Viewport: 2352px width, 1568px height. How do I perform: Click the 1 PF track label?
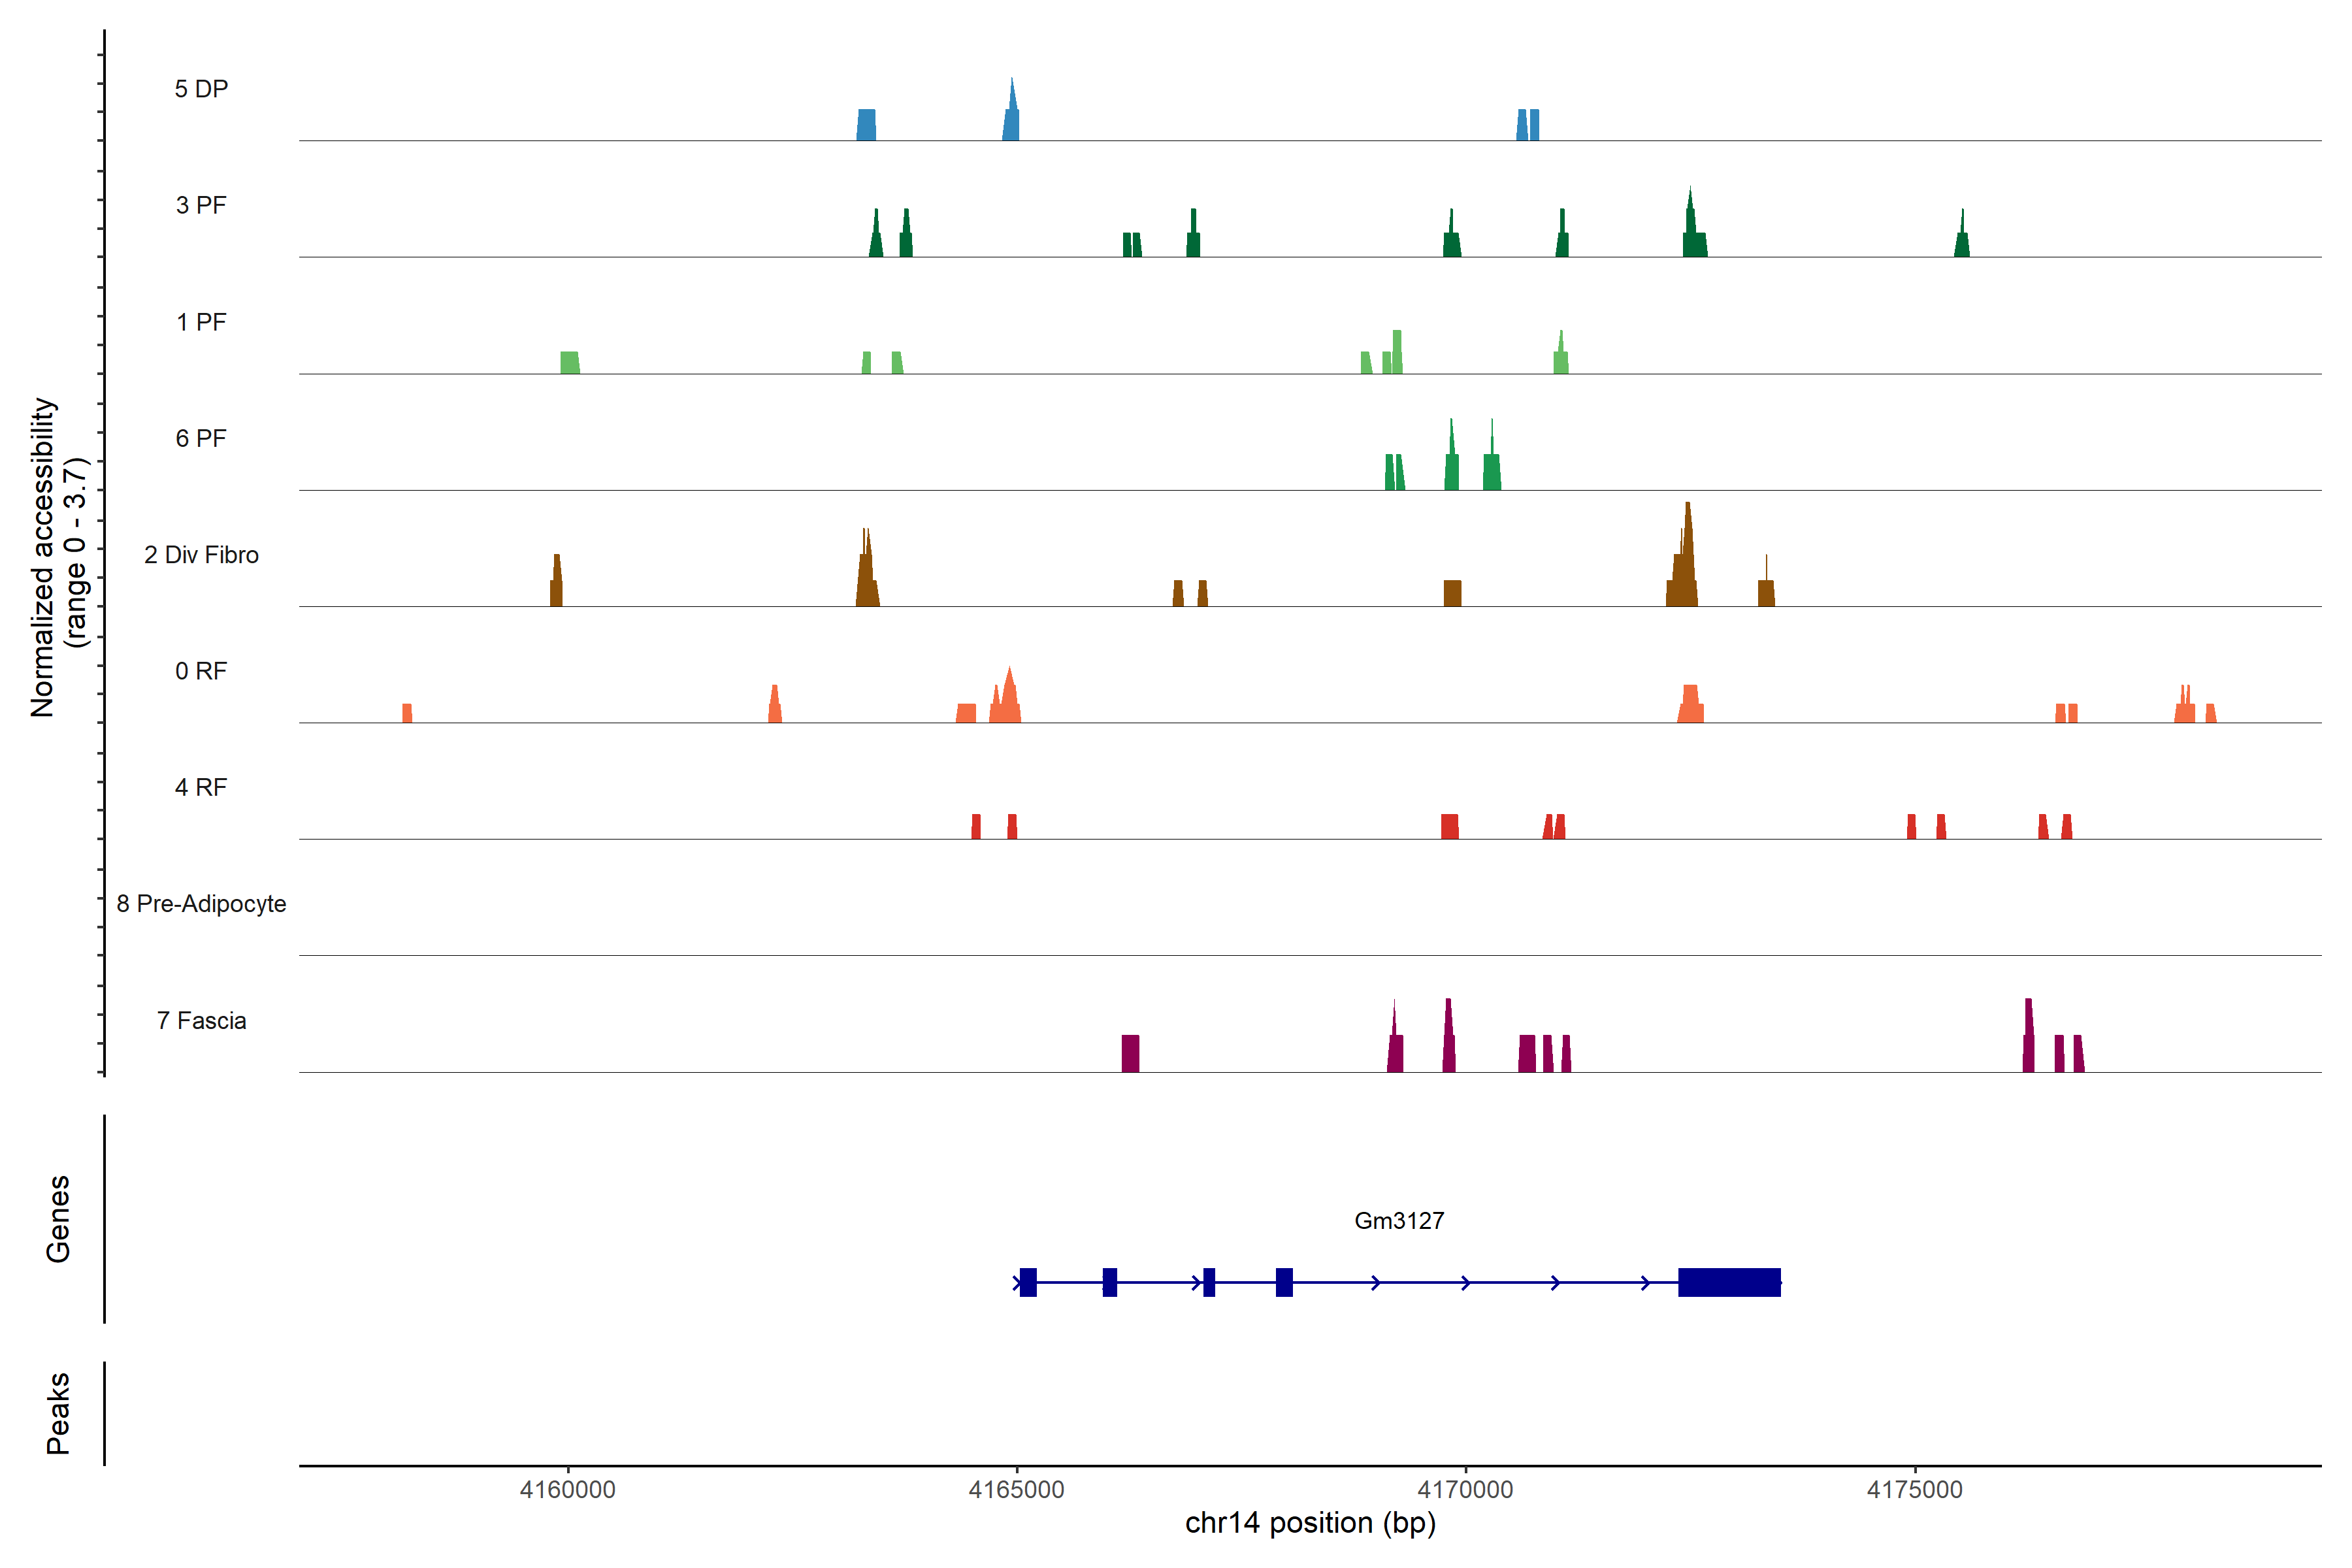[x=201, y=322]
